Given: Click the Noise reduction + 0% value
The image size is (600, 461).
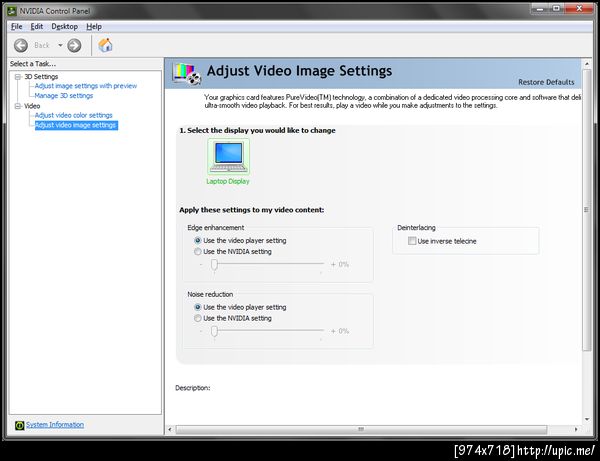Looking at the screenshot, I should 340,331.
